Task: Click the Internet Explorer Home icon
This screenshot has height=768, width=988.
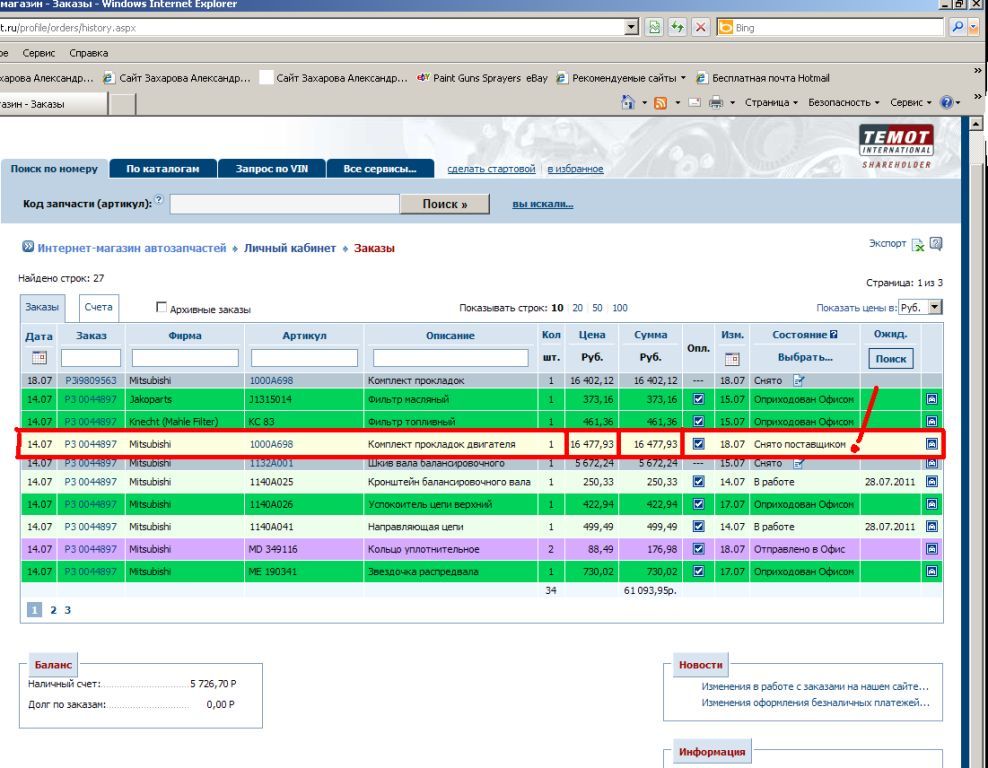Action: [628, 103]
